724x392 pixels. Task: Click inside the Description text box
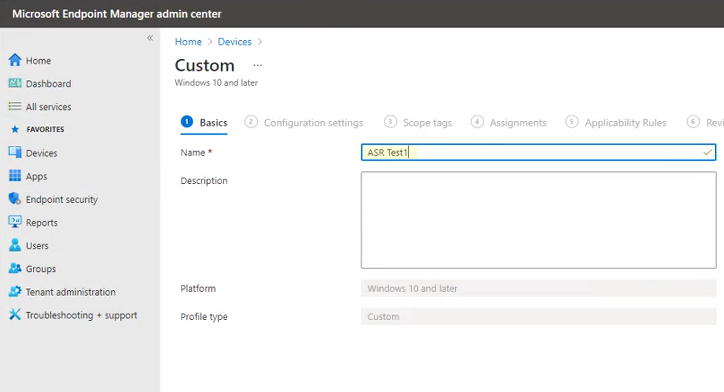[x=538, y=220]
